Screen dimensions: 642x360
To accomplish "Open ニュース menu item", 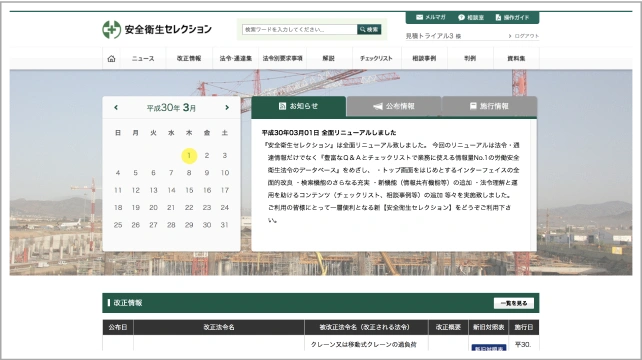I will tap(143, 59).
